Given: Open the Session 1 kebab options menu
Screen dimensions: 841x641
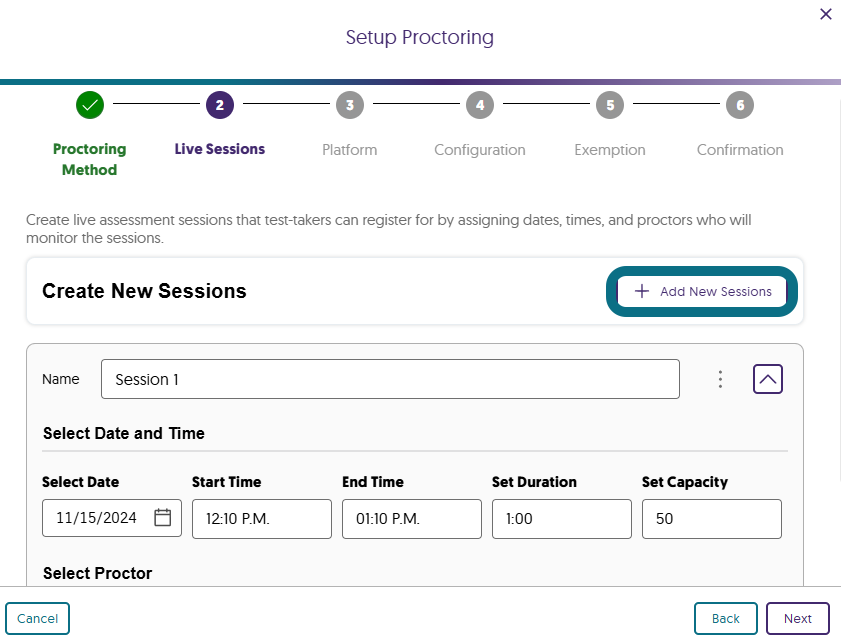Looking at the screenshot, I should coord(720,379).
